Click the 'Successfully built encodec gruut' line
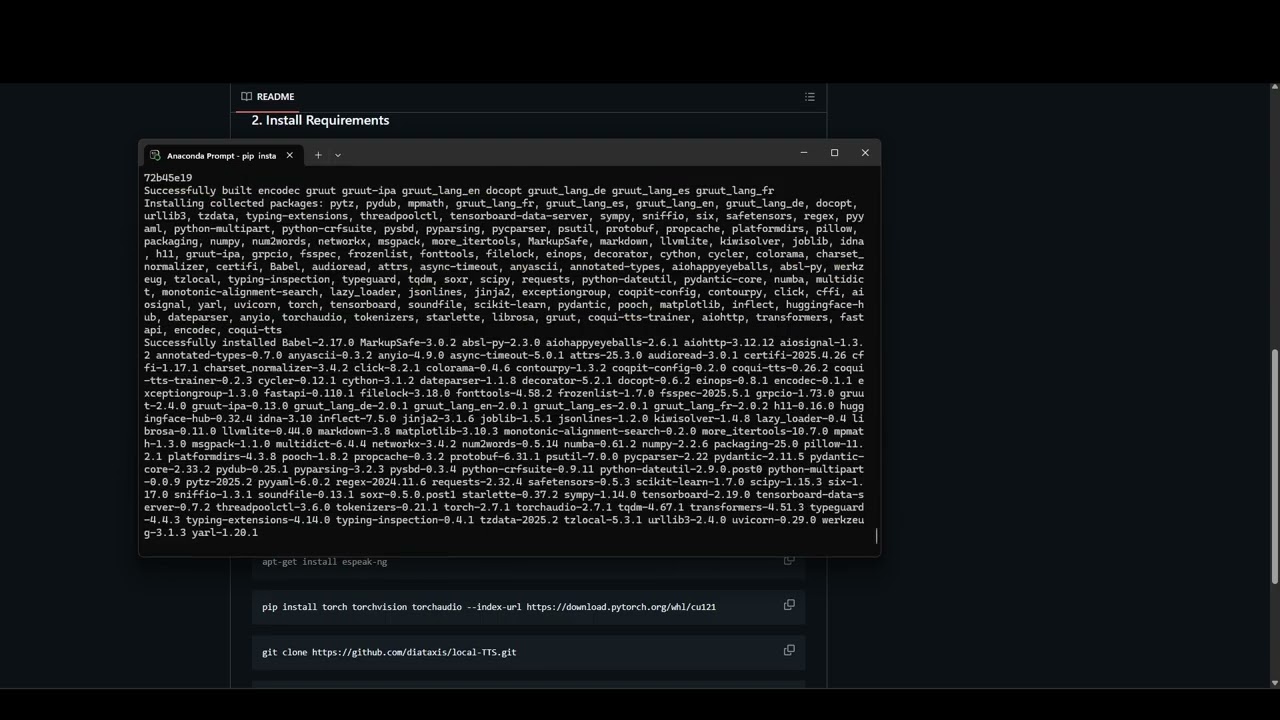 [x=459, y=191]
